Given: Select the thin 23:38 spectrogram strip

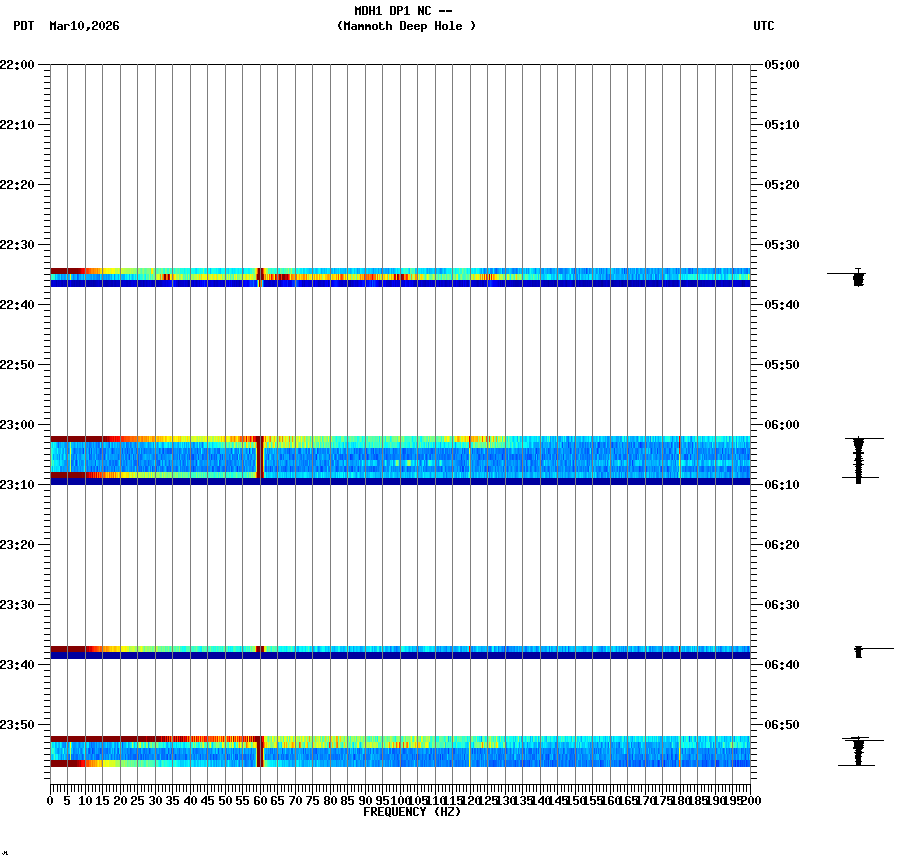Looking at the screenshot, I should tap(400, 650).
